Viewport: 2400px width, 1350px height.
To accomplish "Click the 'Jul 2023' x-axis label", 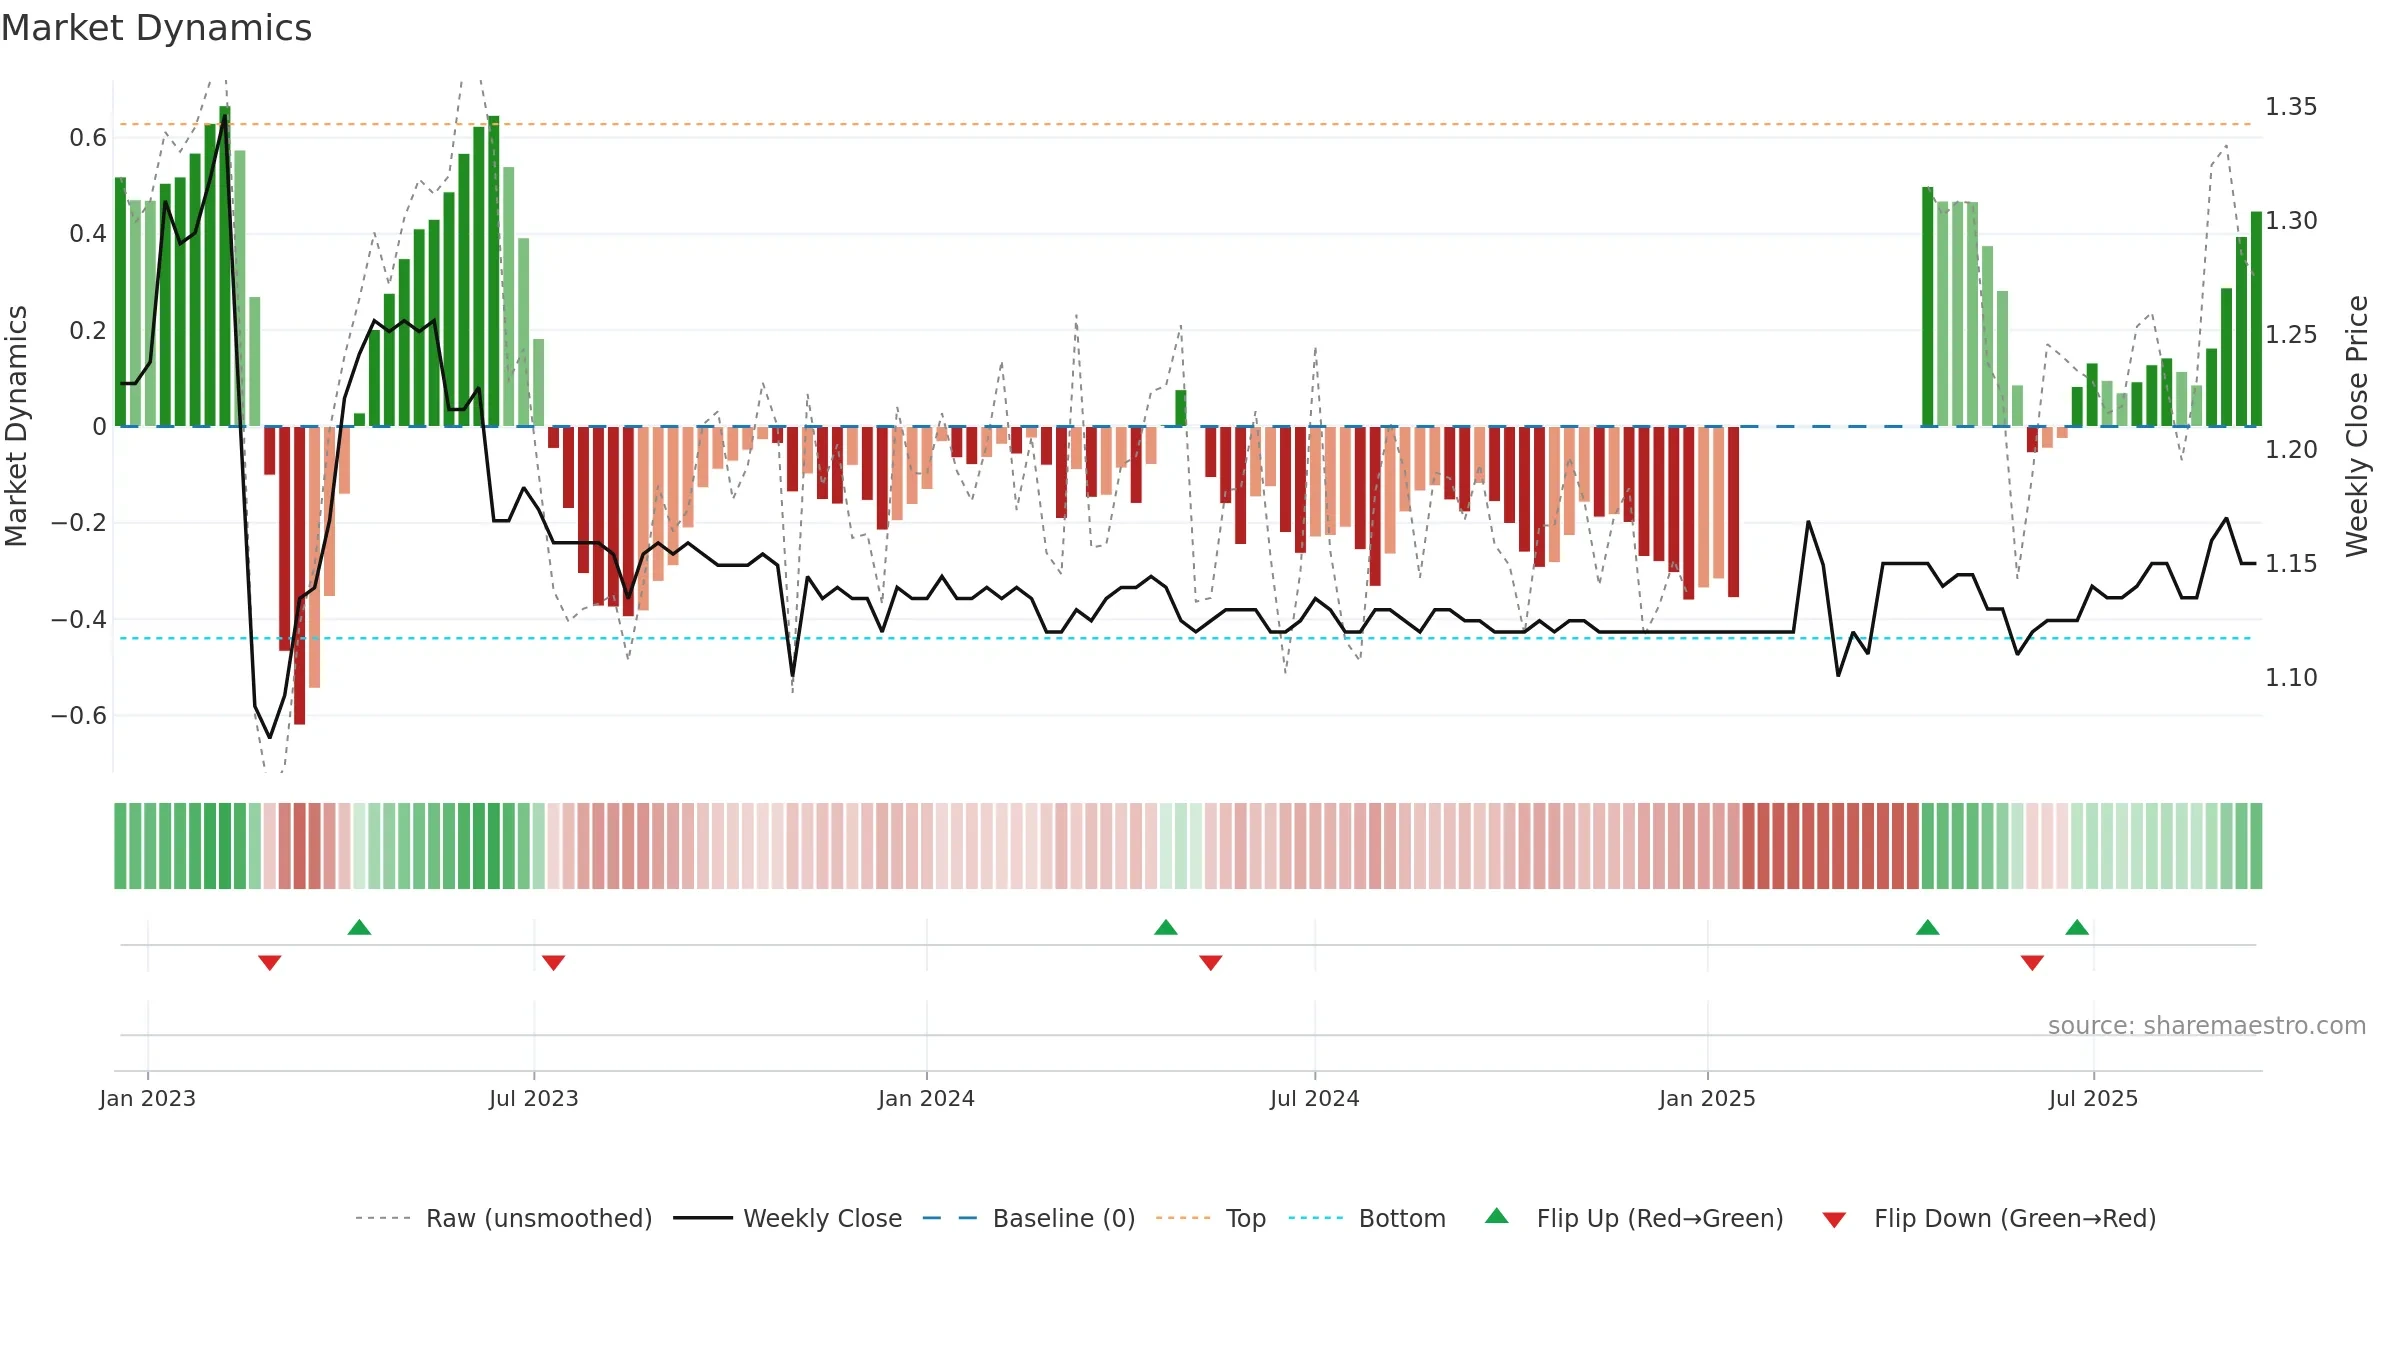I will coord(534,1099).
